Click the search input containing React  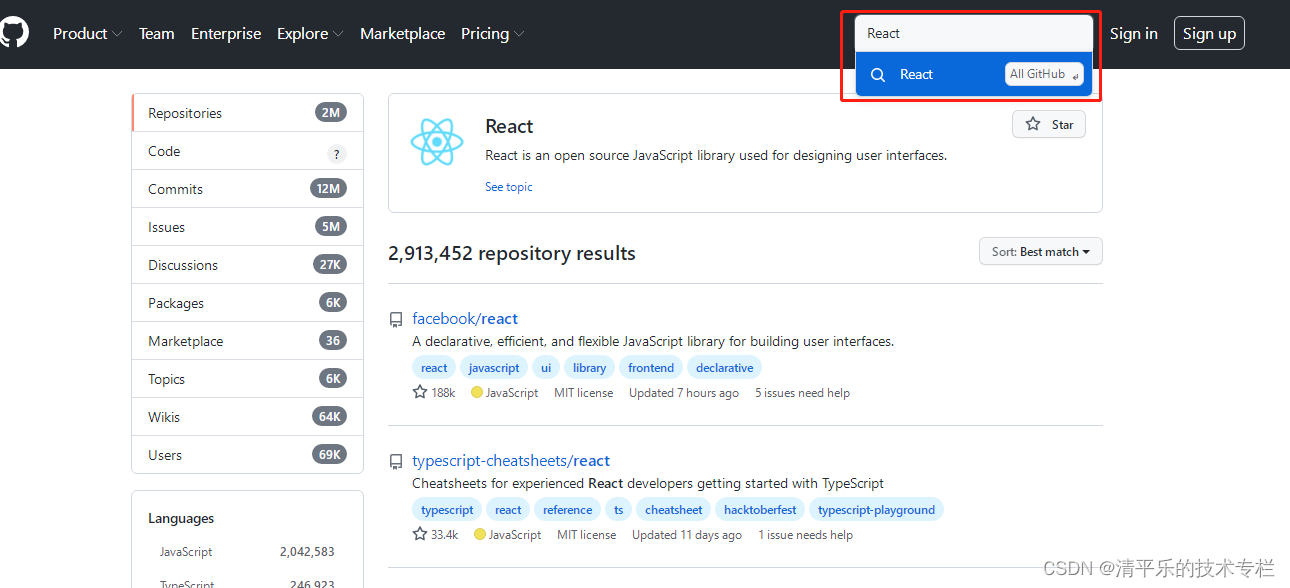point(974,33)
